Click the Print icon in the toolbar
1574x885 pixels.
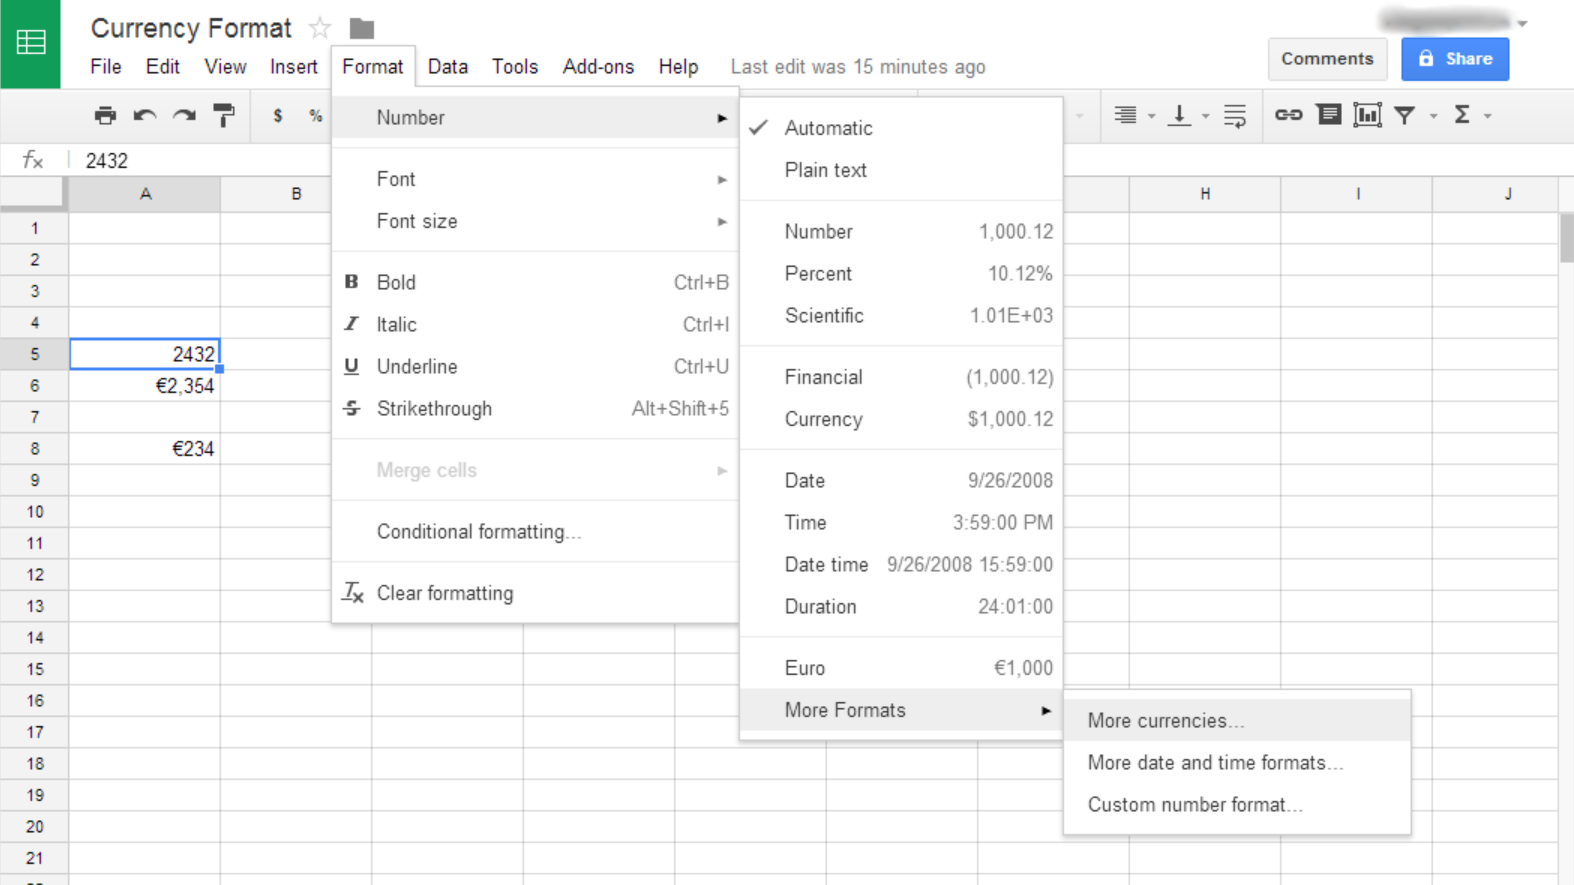pyautogui.click(x=105, y=116)
